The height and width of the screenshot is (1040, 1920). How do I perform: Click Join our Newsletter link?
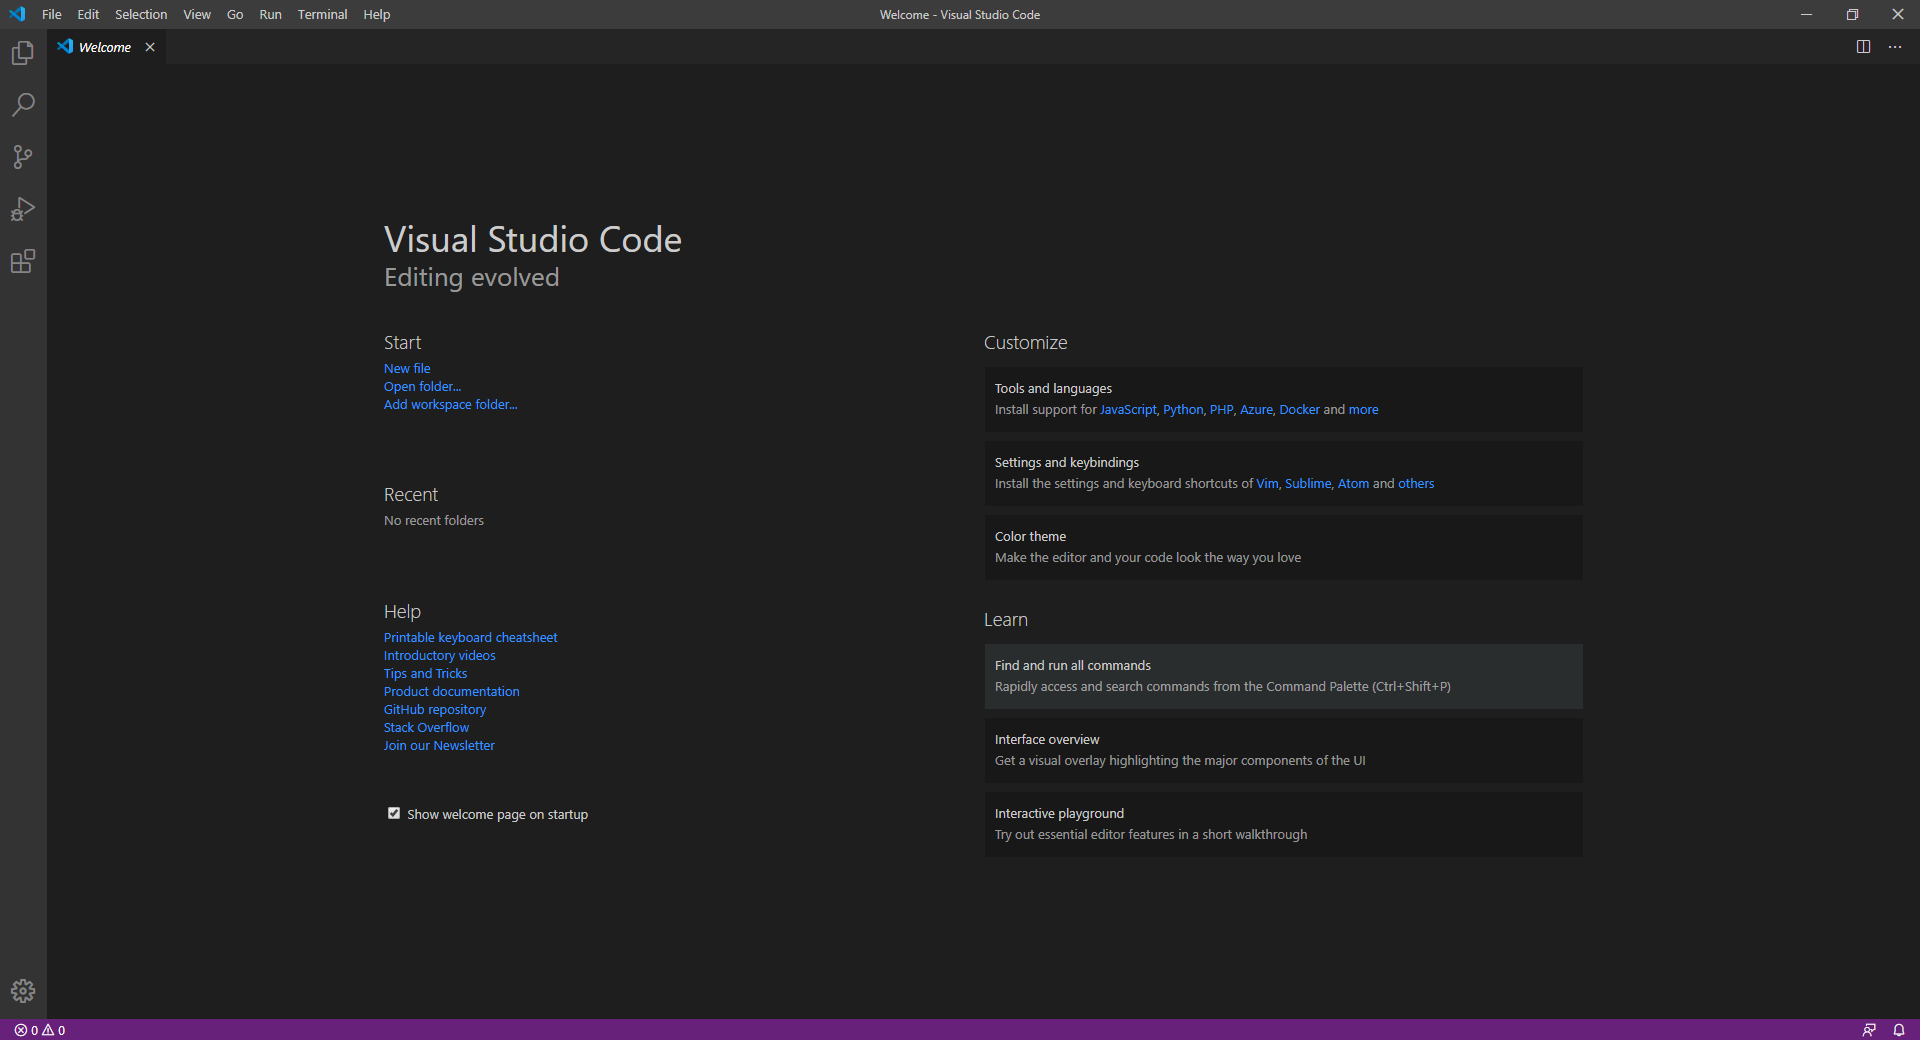point(439,745)
